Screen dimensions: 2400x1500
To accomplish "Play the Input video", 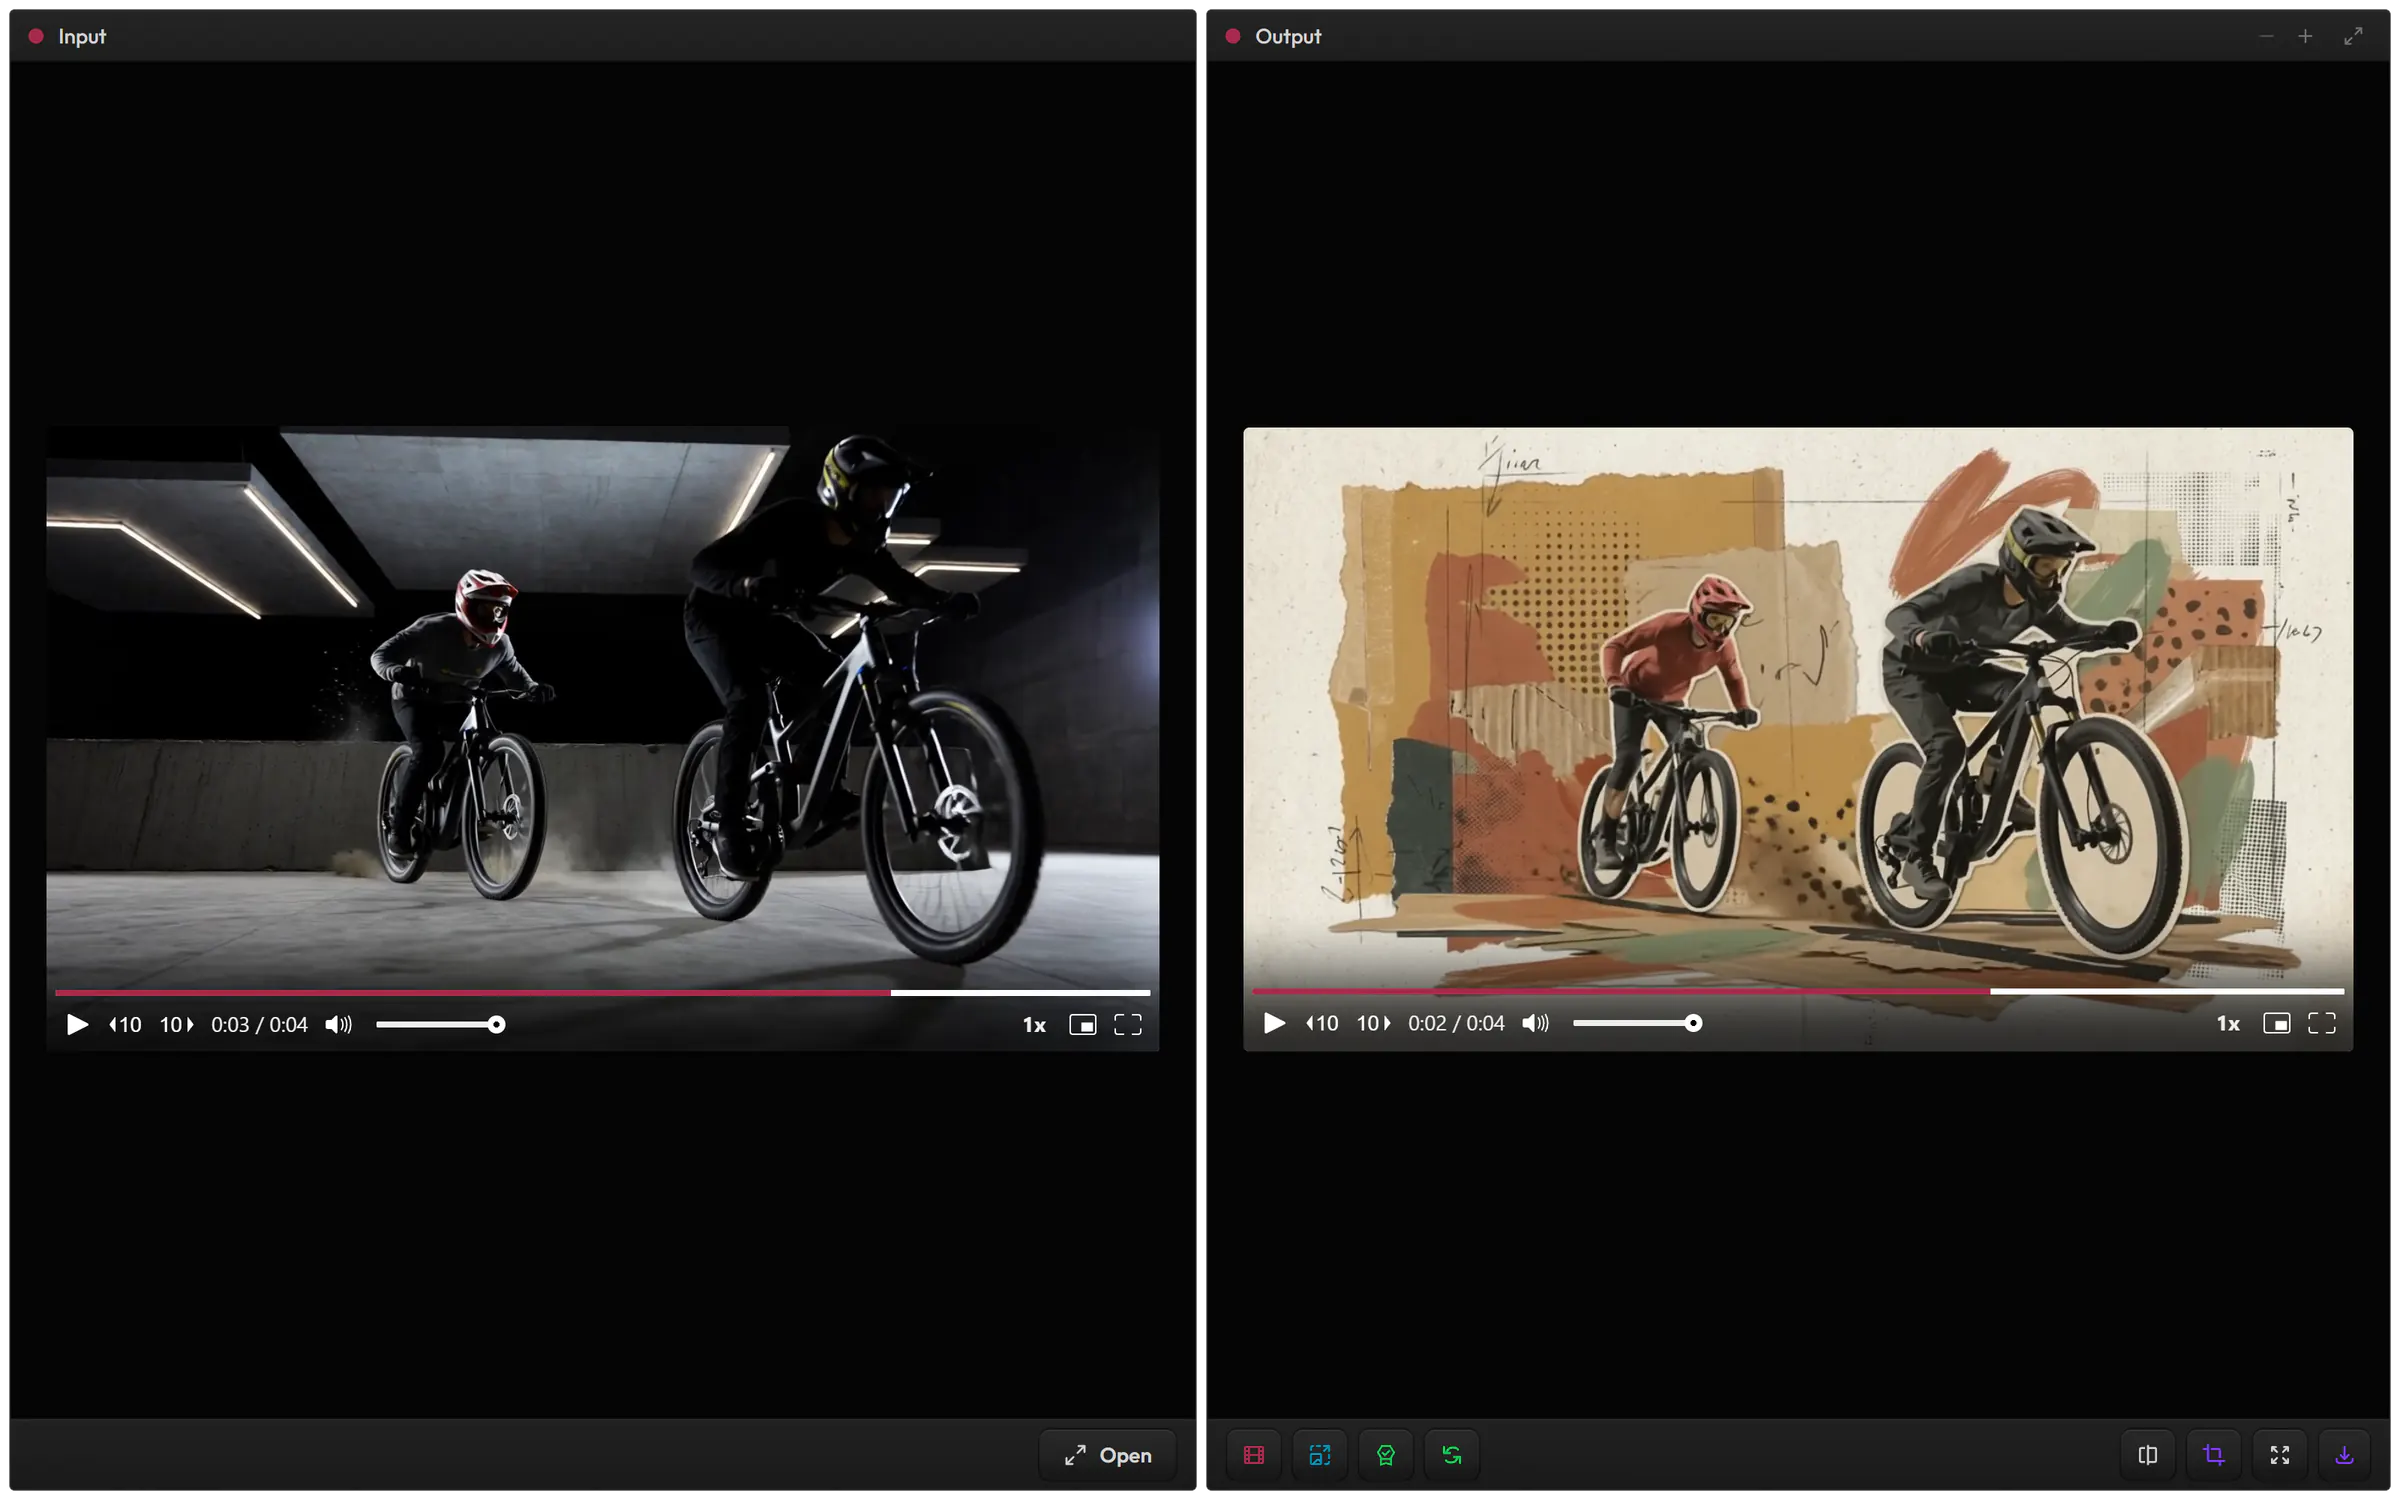I will point(77,1025).
